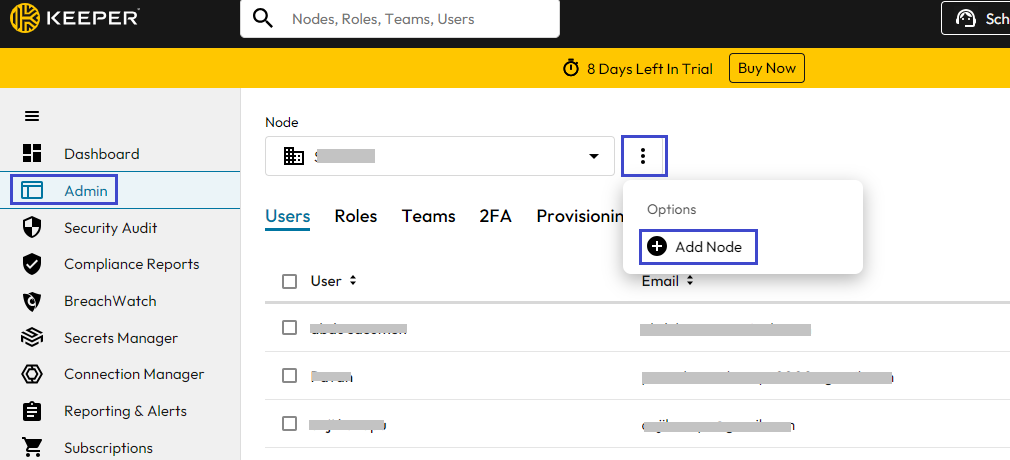The image size is (1010, 460).
Task: Check the first user row checkbox
Action: pos(290,328)
